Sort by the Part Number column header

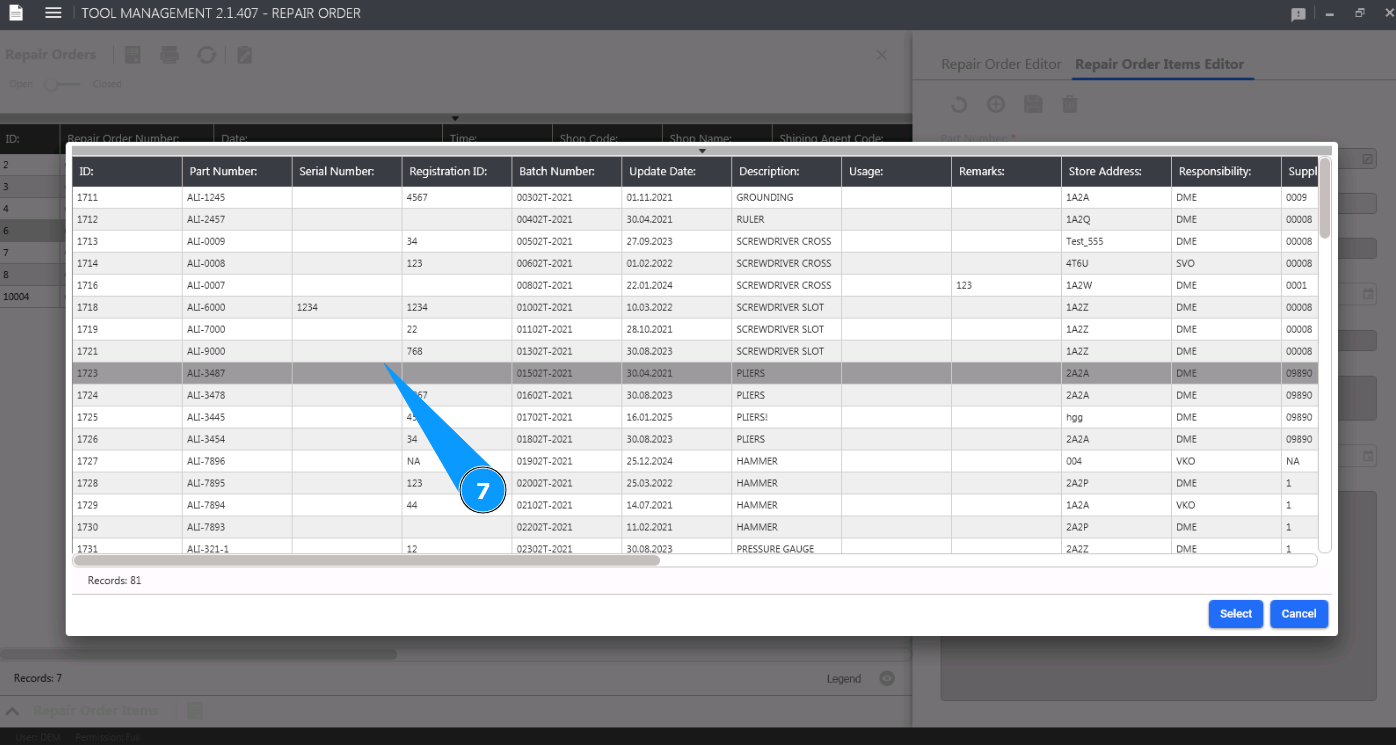click(237, 172)
